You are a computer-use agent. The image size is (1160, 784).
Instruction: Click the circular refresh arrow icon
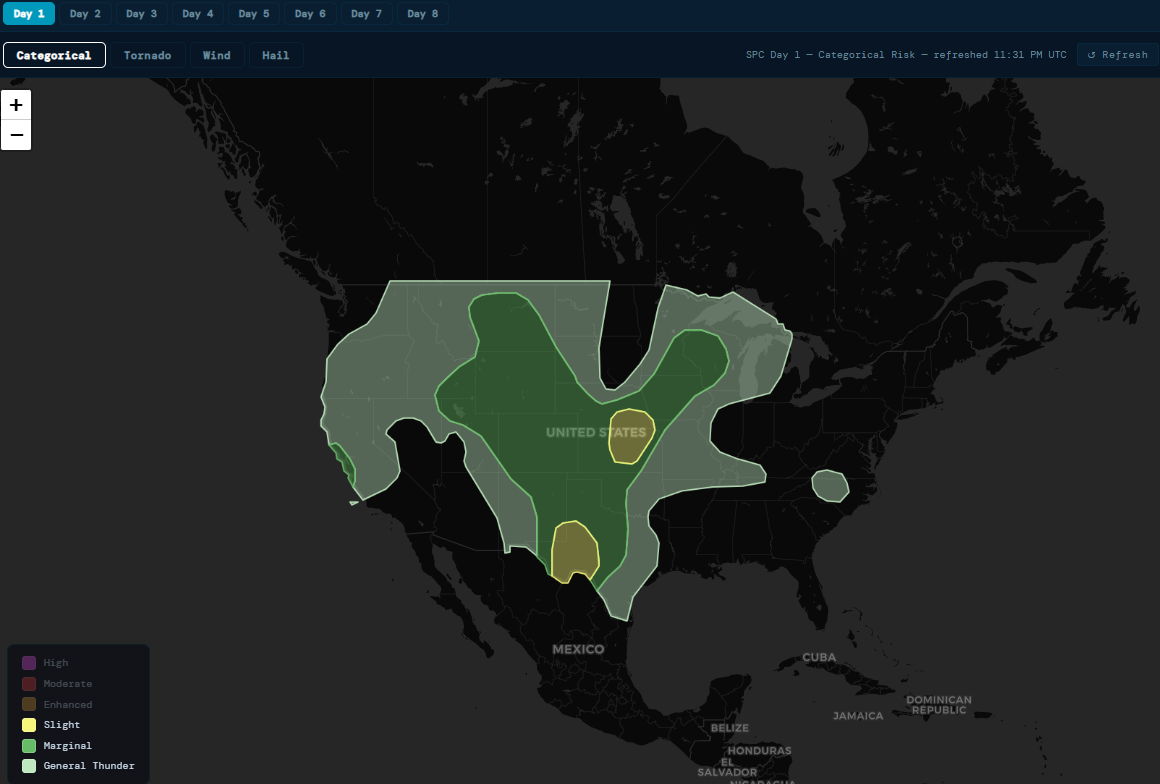coord(1092,55)
